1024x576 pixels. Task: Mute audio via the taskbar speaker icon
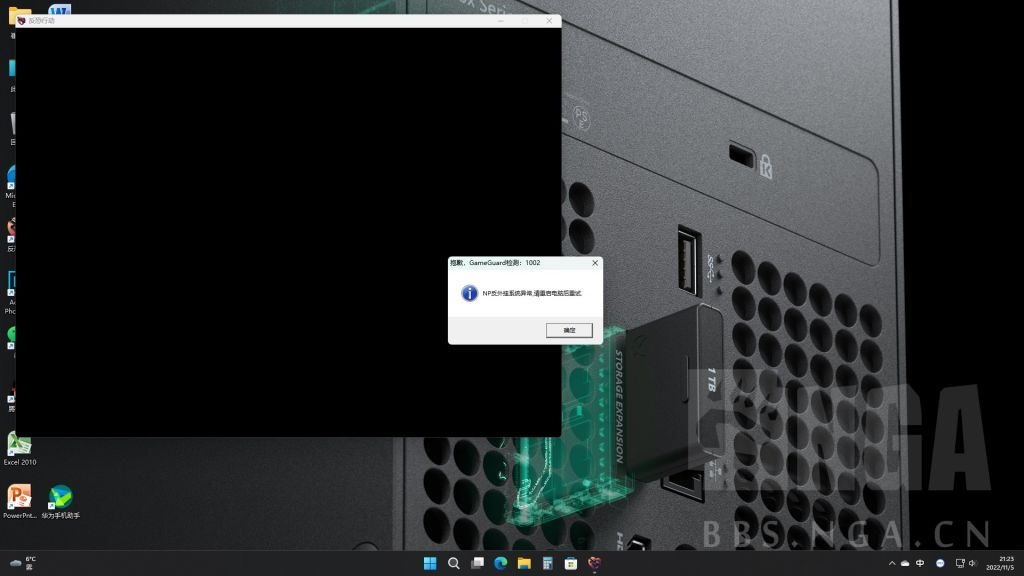974,564
